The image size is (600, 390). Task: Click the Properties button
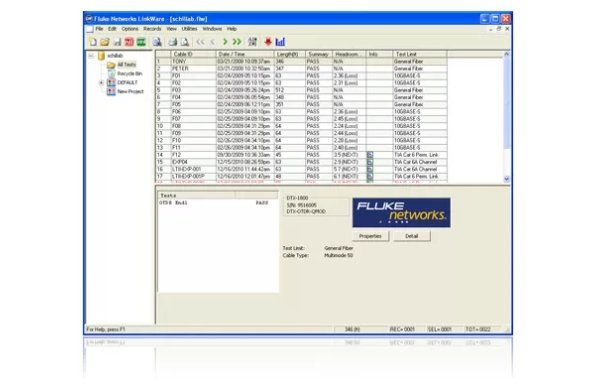tap(370, 236)
